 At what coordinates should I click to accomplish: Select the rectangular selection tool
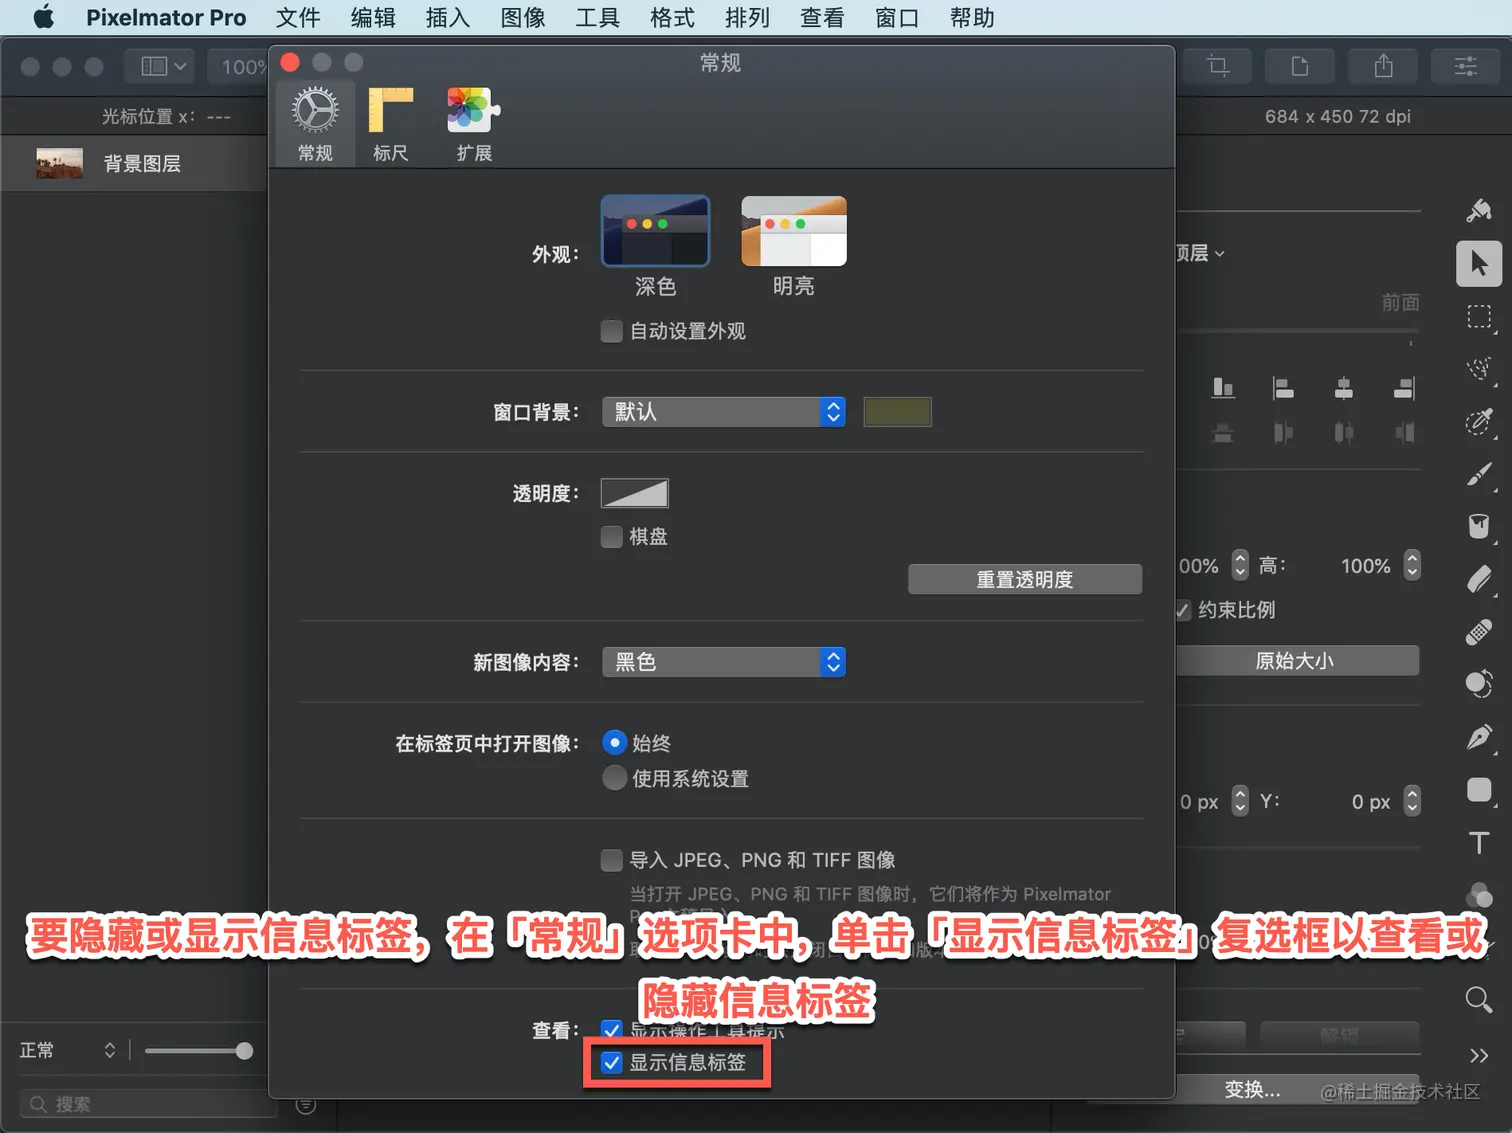pyautogui.click(x=1479, y=318)
